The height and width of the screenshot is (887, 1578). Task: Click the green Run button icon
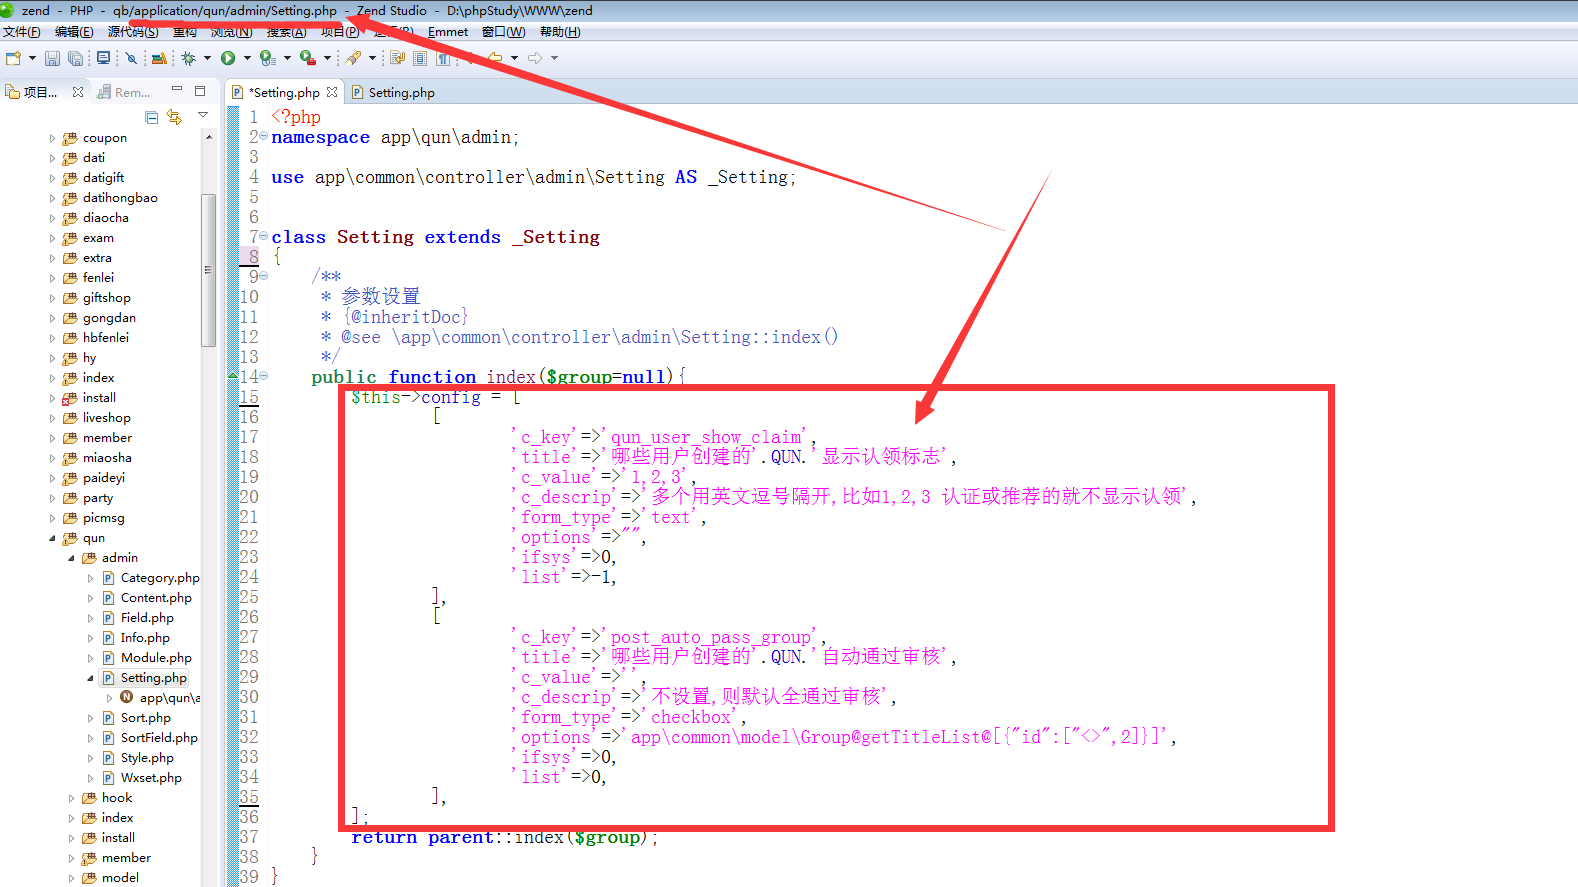228,59
